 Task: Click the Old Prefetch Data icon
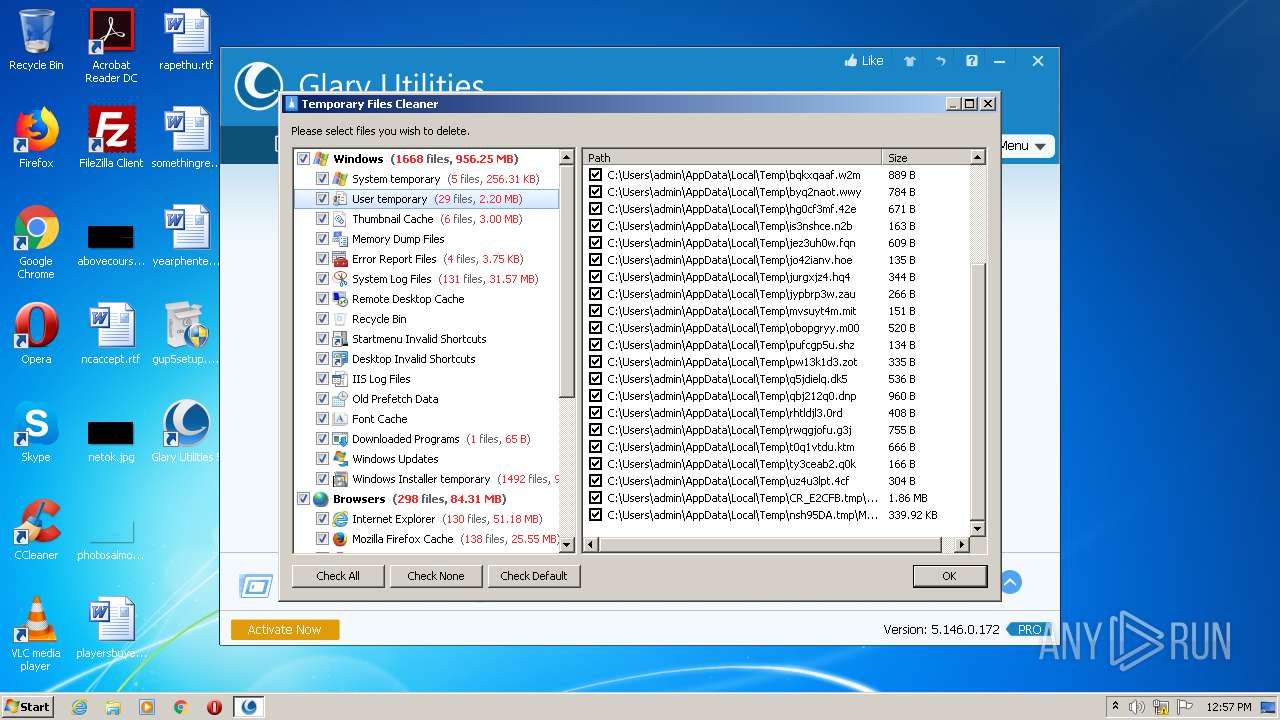(340, 399)
